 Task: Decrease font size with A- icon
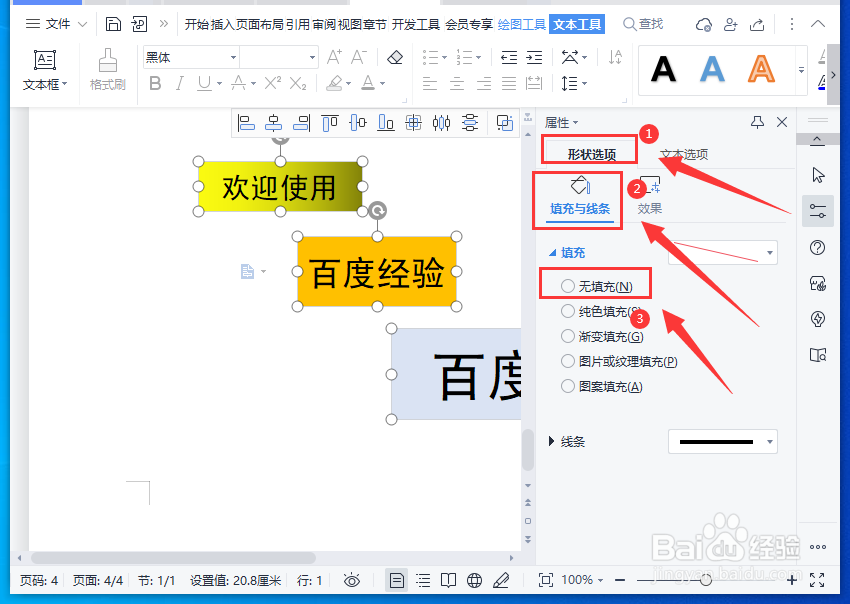358,57
